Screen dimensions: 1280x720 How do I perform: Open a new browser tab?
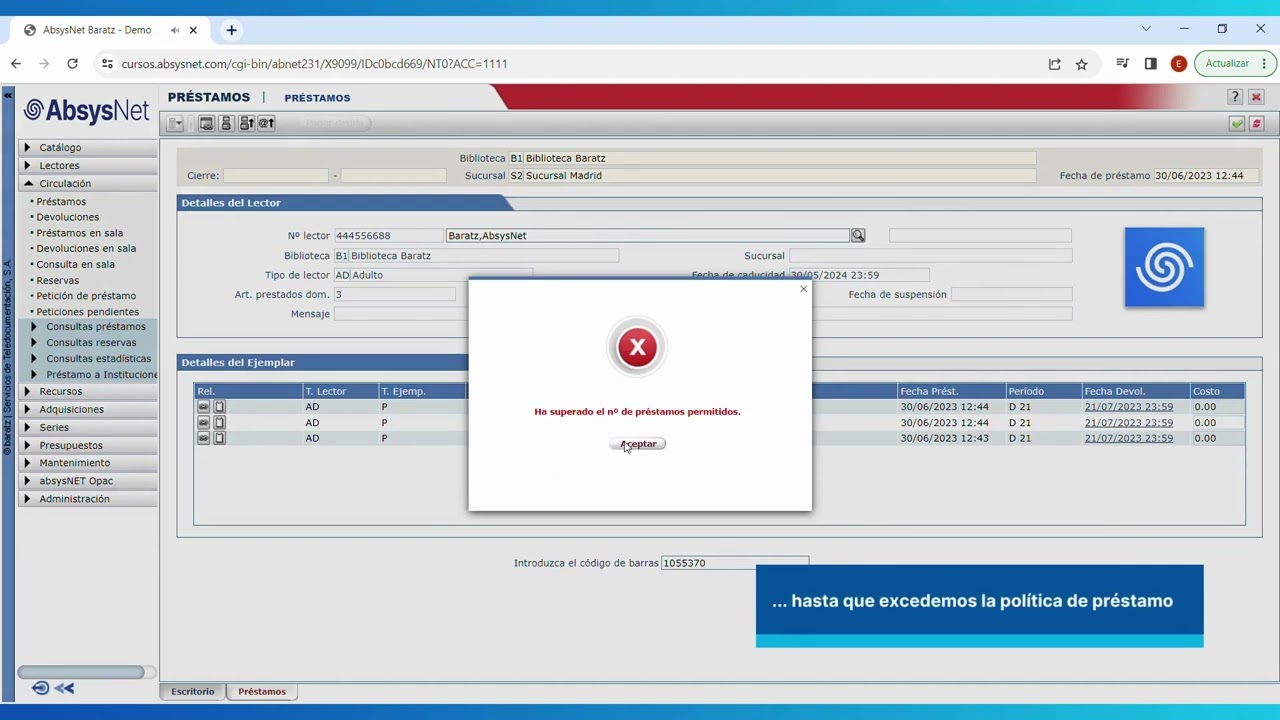point(231,30)
